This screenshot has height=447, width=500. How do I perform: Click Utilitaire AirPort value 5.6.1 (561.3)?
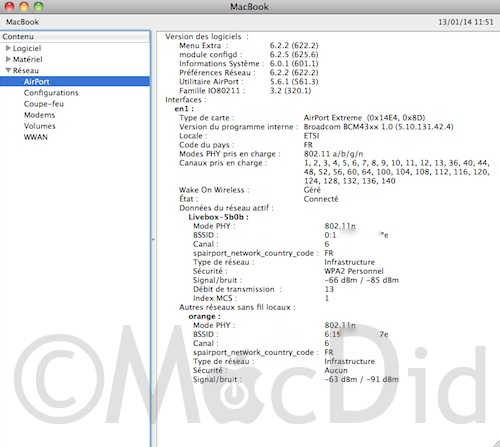[294, 81]
